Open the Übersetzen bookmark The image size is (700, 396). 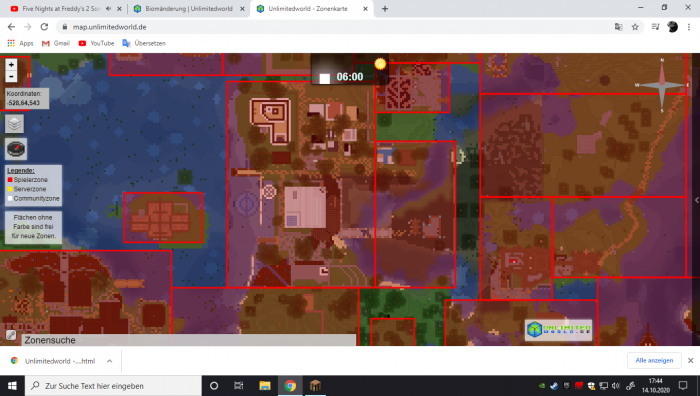point(144,43)
